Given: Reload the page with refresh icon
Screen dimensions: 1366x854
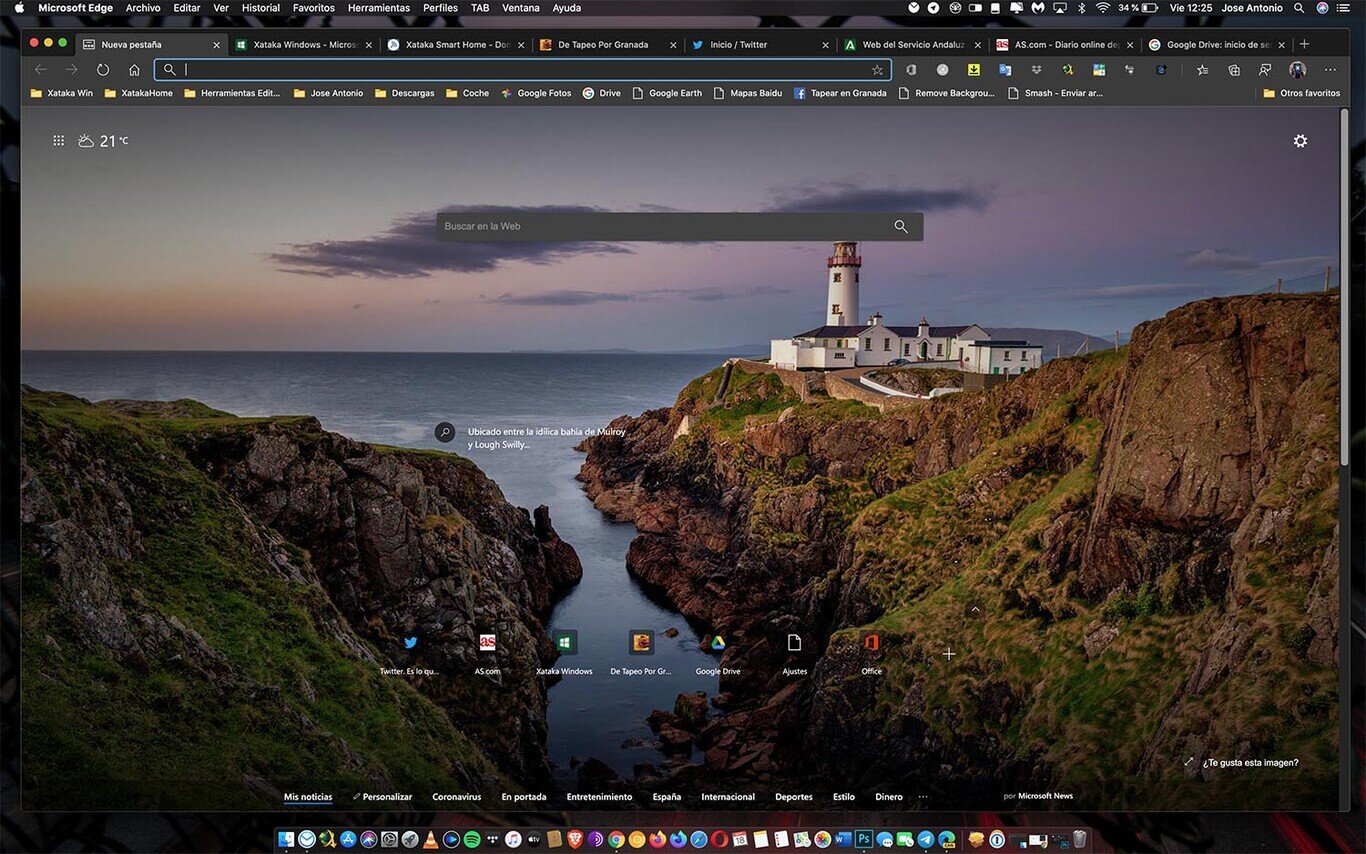Looking at the screenshot, I should [x=103, y=70].
